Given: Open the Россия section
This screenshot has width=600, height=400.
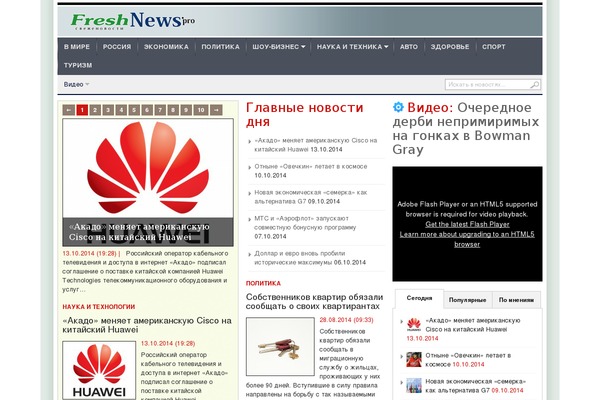Looking at the screenshot, I should [117, 47].
